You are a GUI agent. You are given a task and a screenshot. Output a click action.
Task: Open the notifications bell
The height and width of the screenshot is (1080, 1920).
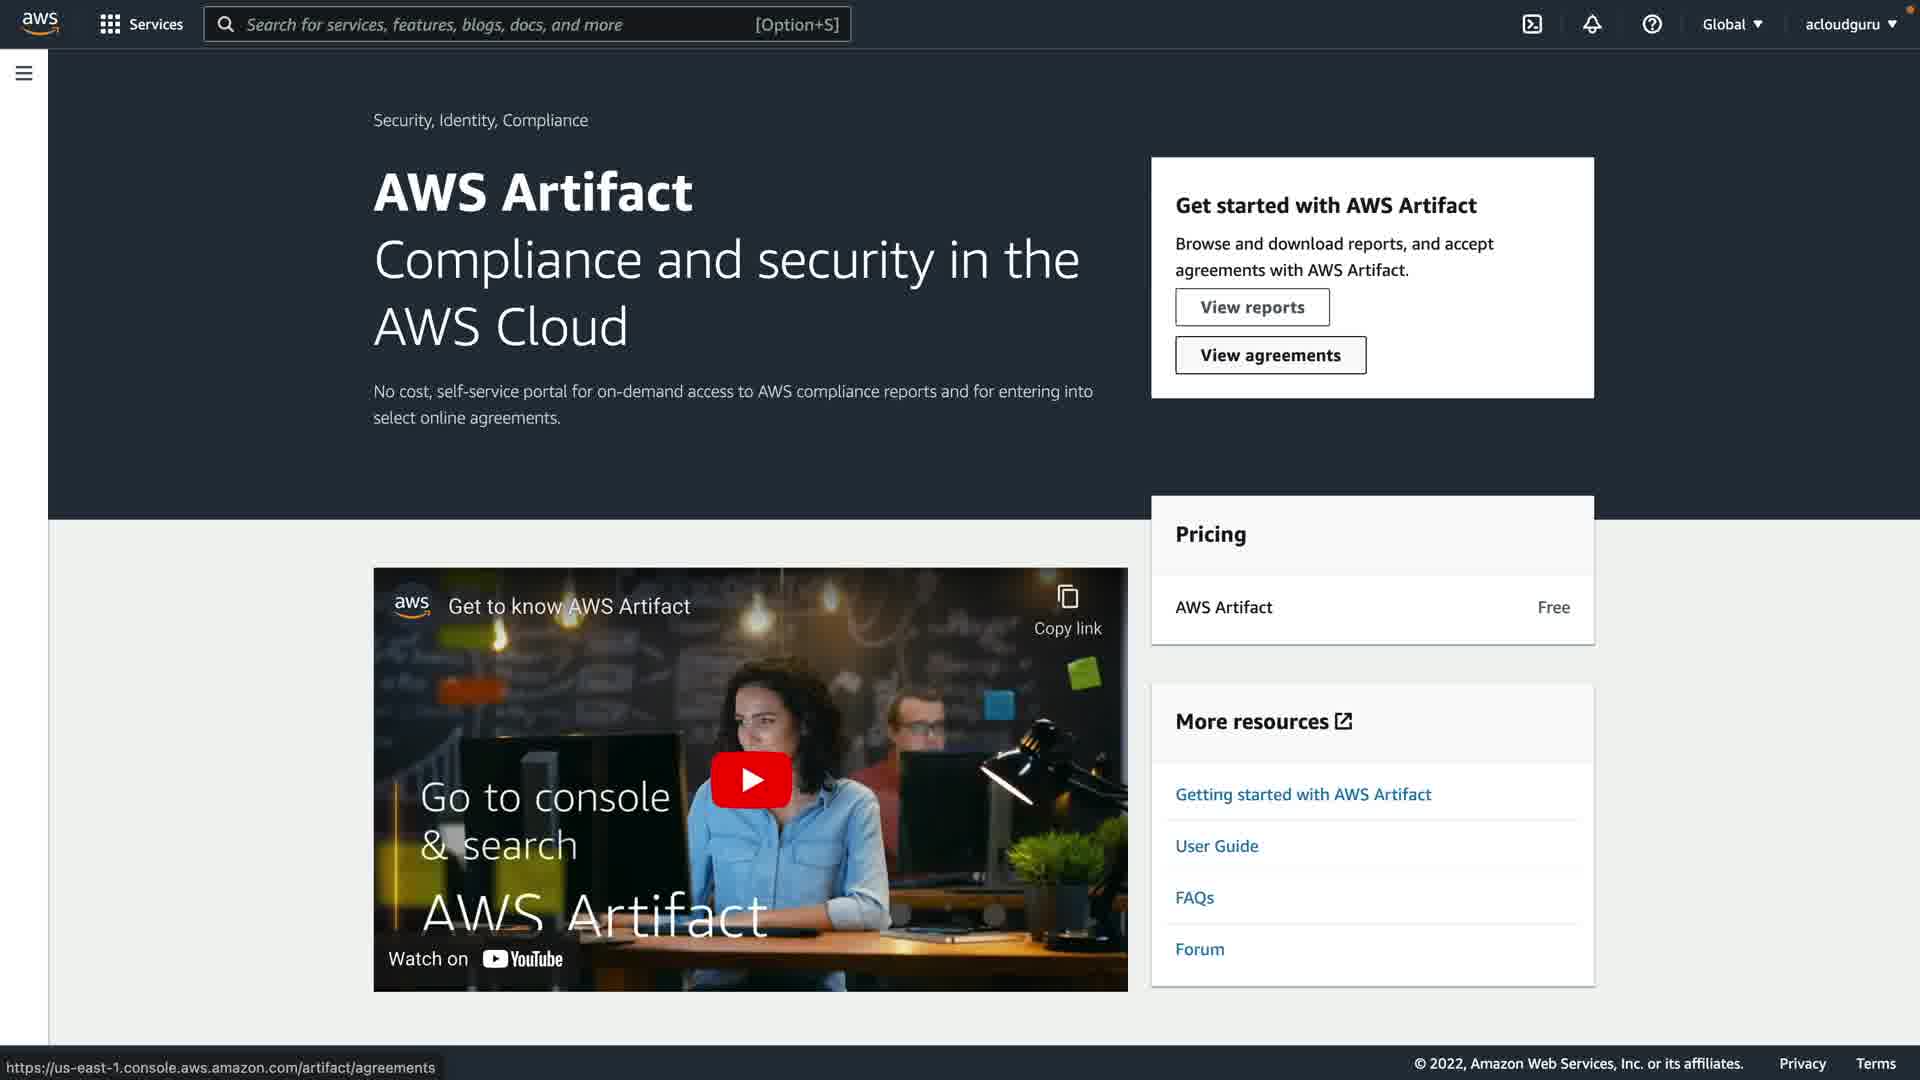1592,24
